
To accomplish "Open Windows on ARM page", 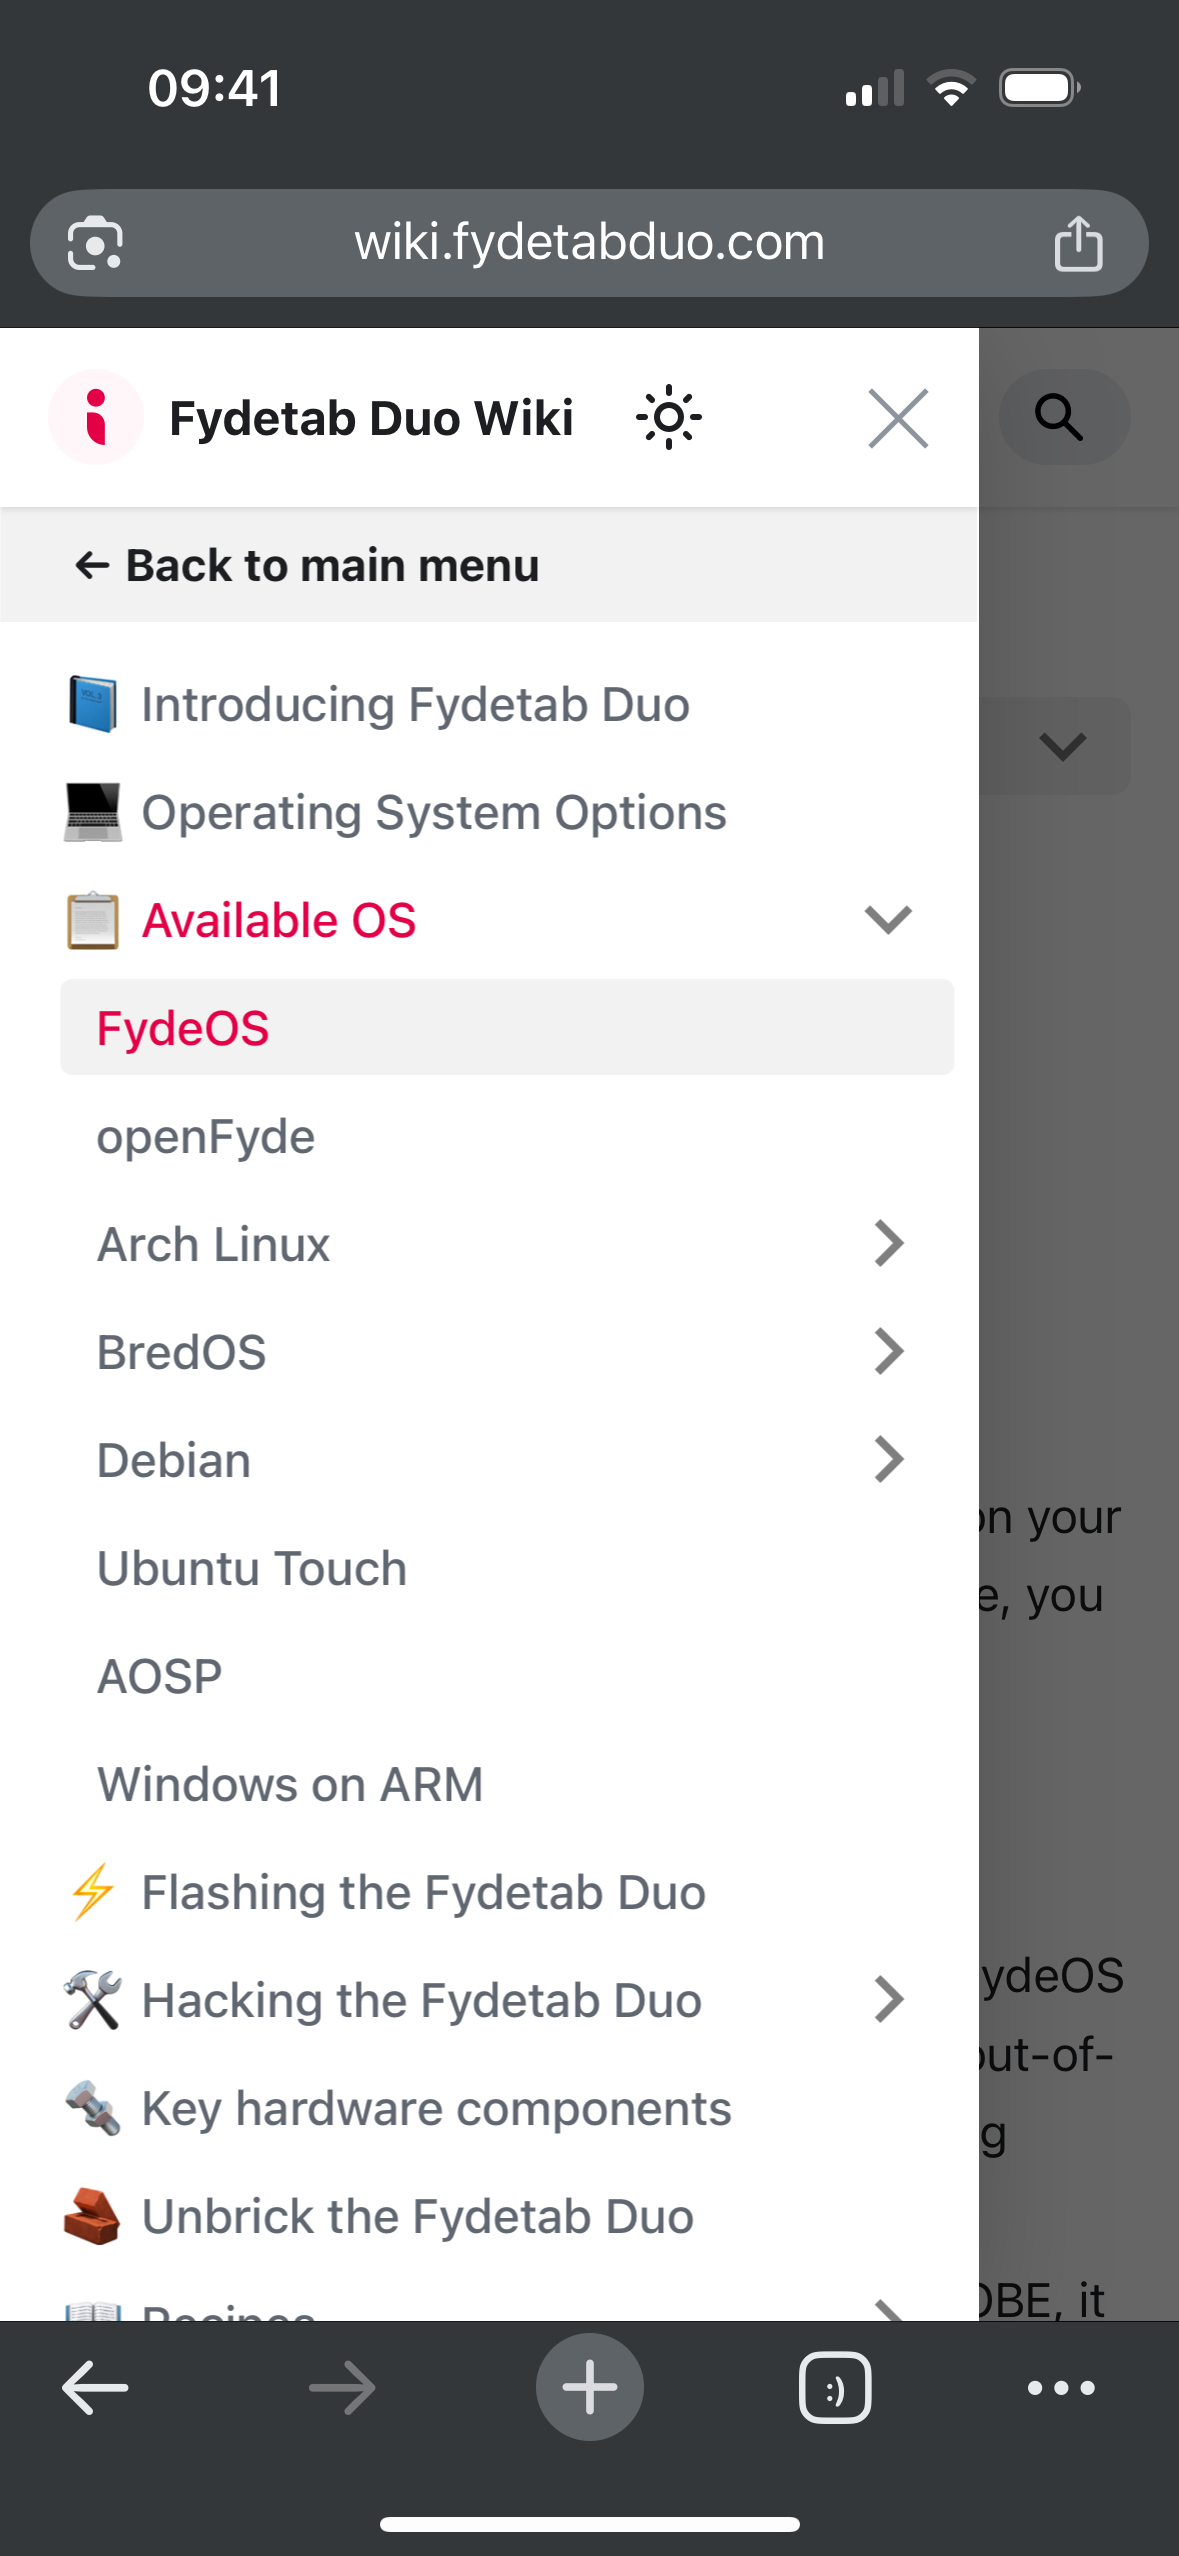I will [x=290, y=1784].
